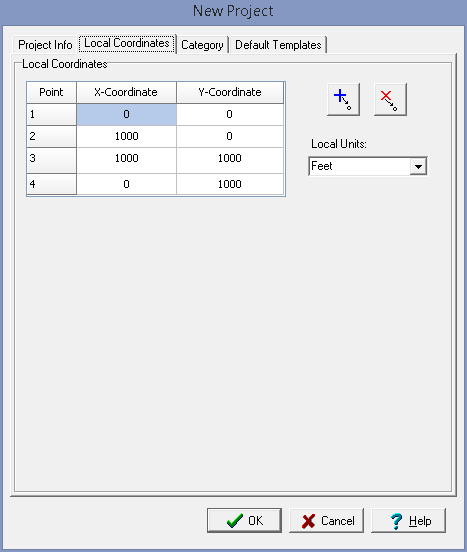467x552 pixels.
Task: Click the Y-Coordinate column header
Action: pyautogui.click(x=229, y=93)
